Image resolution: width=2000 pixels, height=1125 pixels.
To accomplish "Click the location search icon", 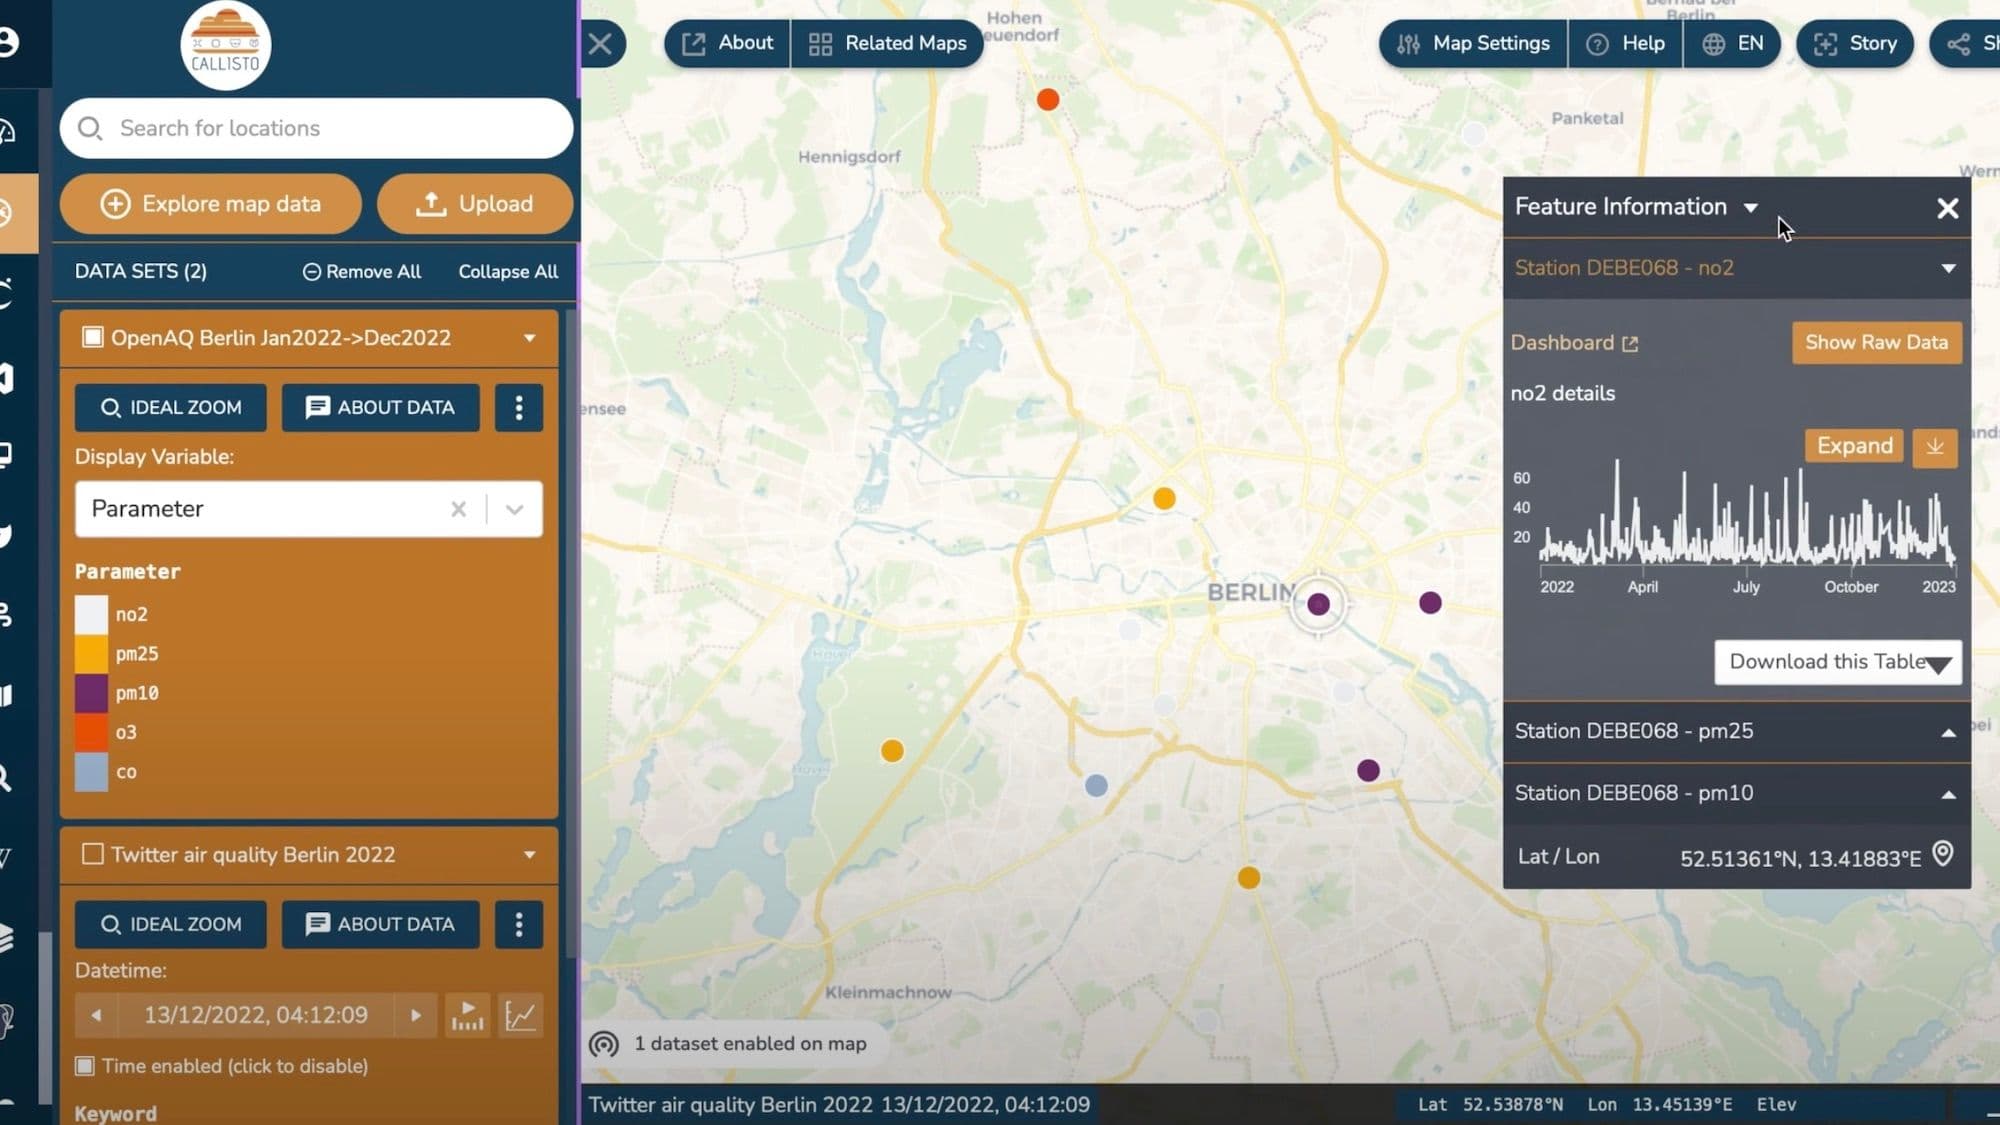I will tap(89, 128).
